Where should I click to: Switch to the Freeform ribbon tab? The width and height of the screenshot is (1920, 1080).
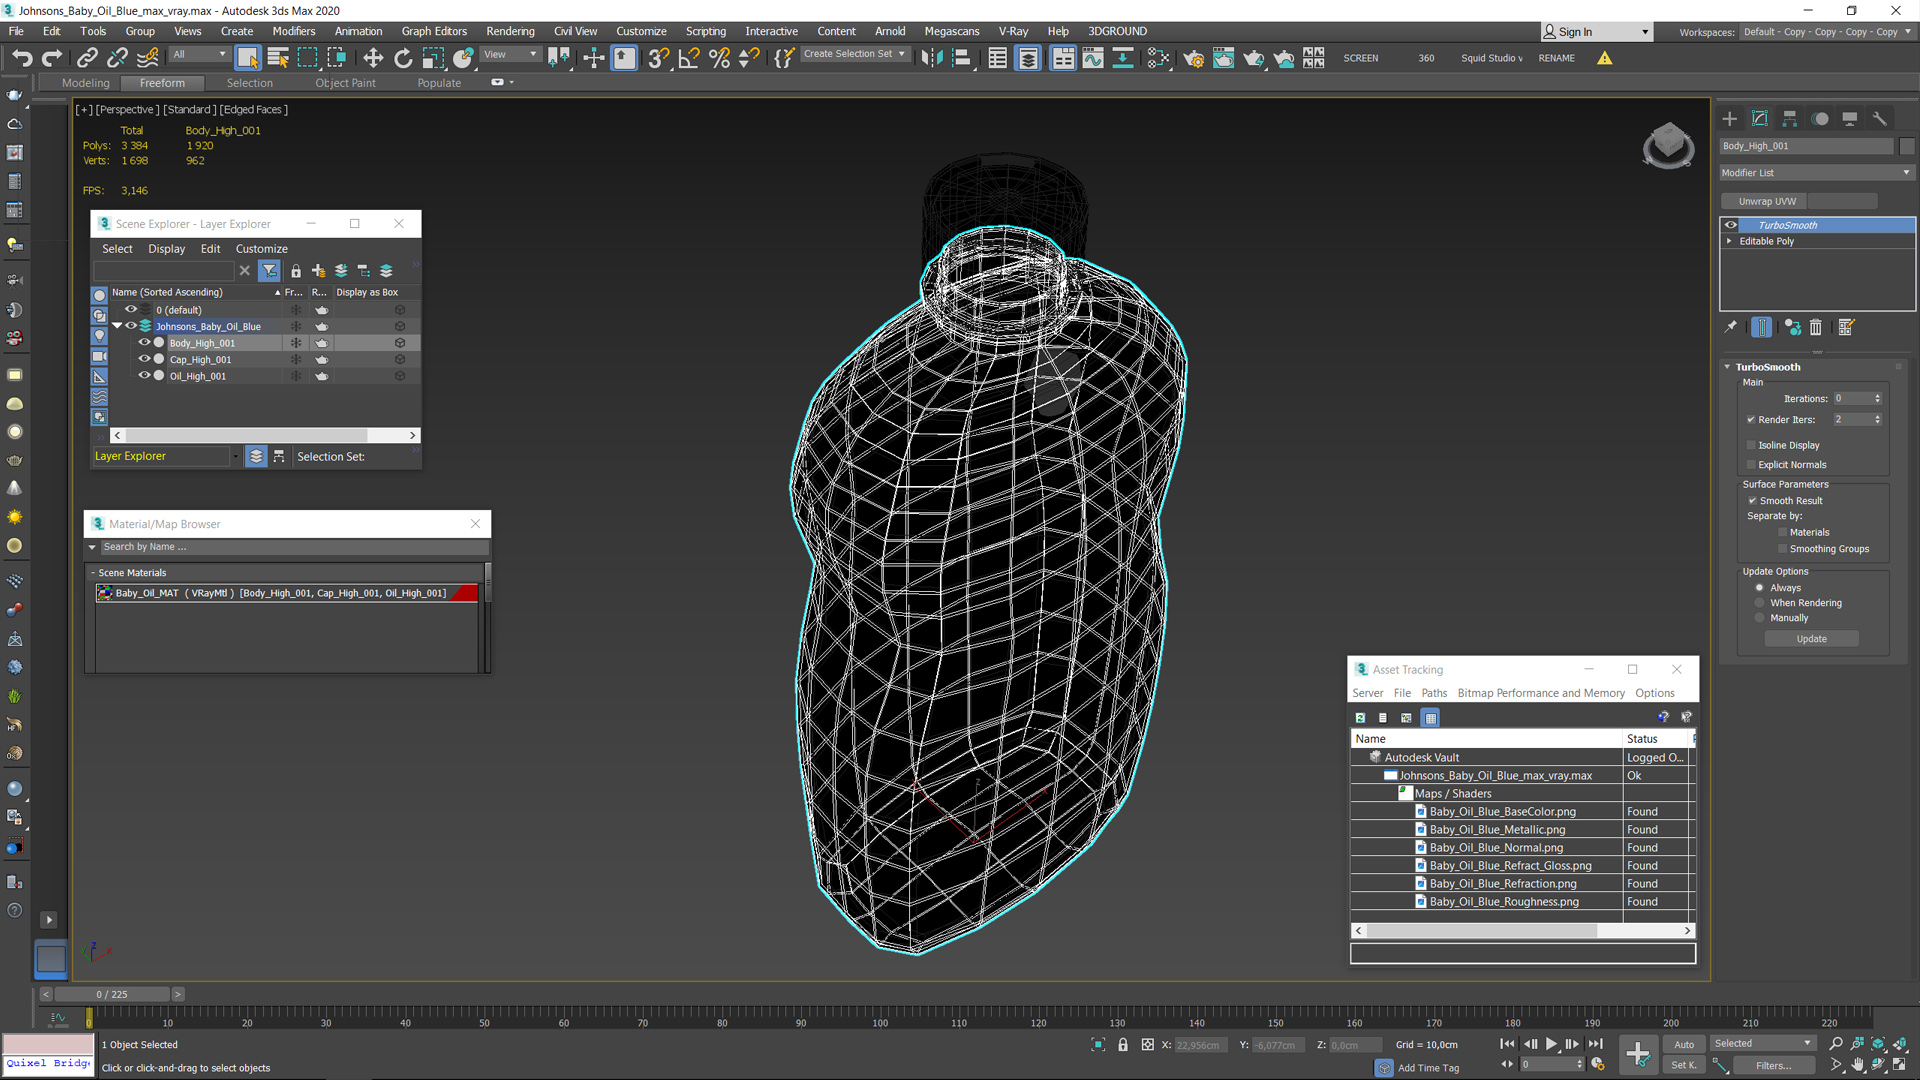(x=162, y=83)
